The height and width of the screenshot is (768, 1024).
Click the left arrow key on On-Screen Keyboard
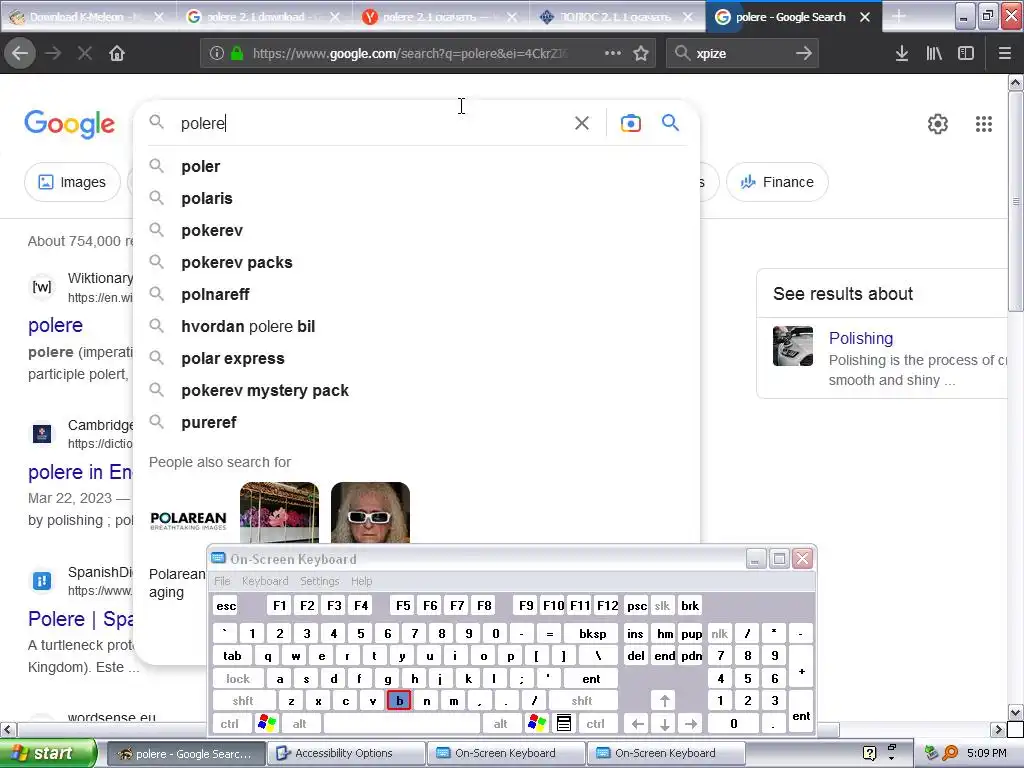(x=637, y=723)
